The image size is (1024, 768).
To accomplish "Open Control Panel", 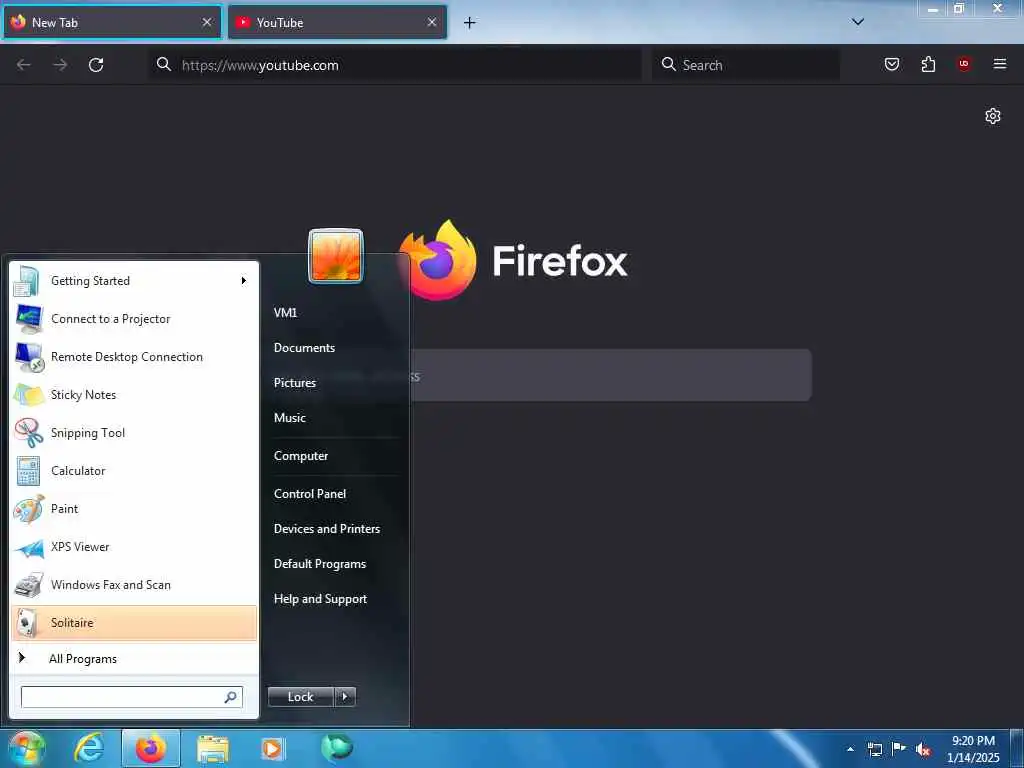I will pos(310,494).
